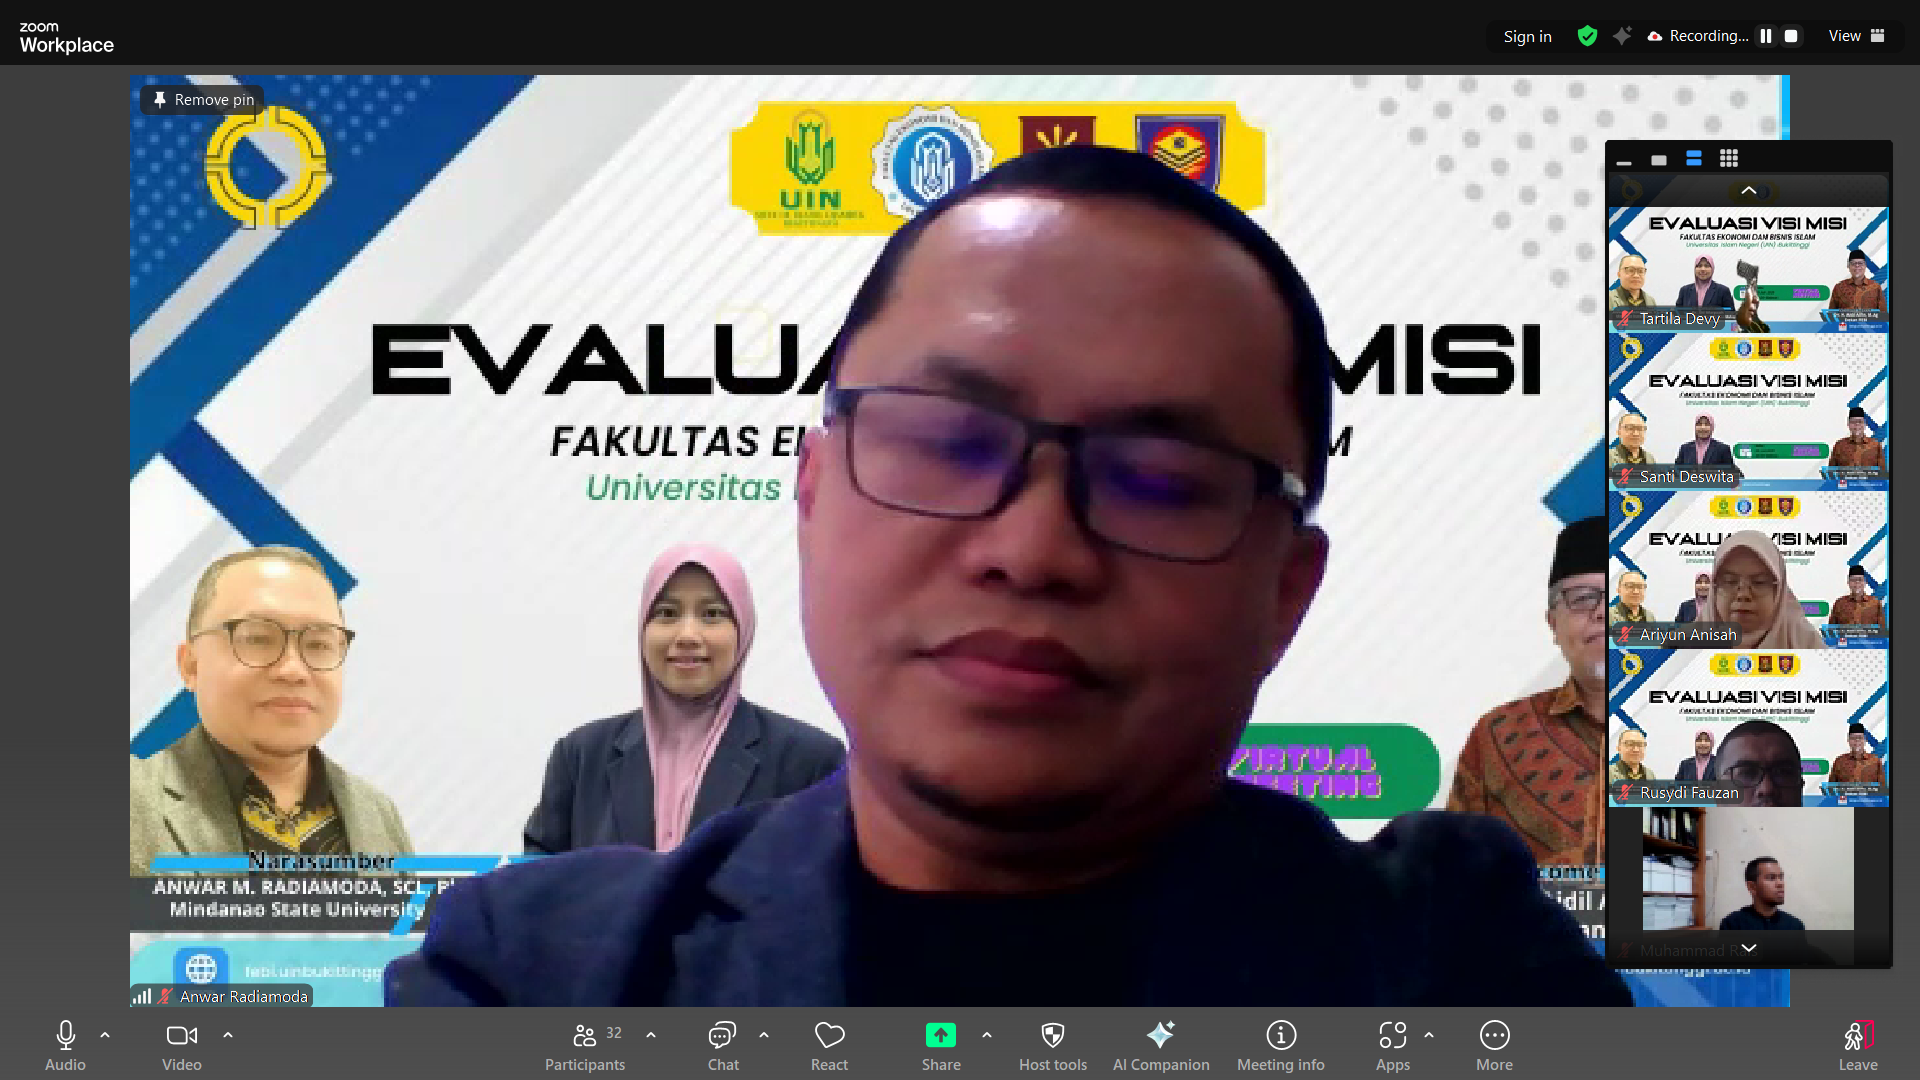This screenshot has height=1080, width=1920.
Task: Stop the recording with the square button
Action: (x=1791, y=36)
